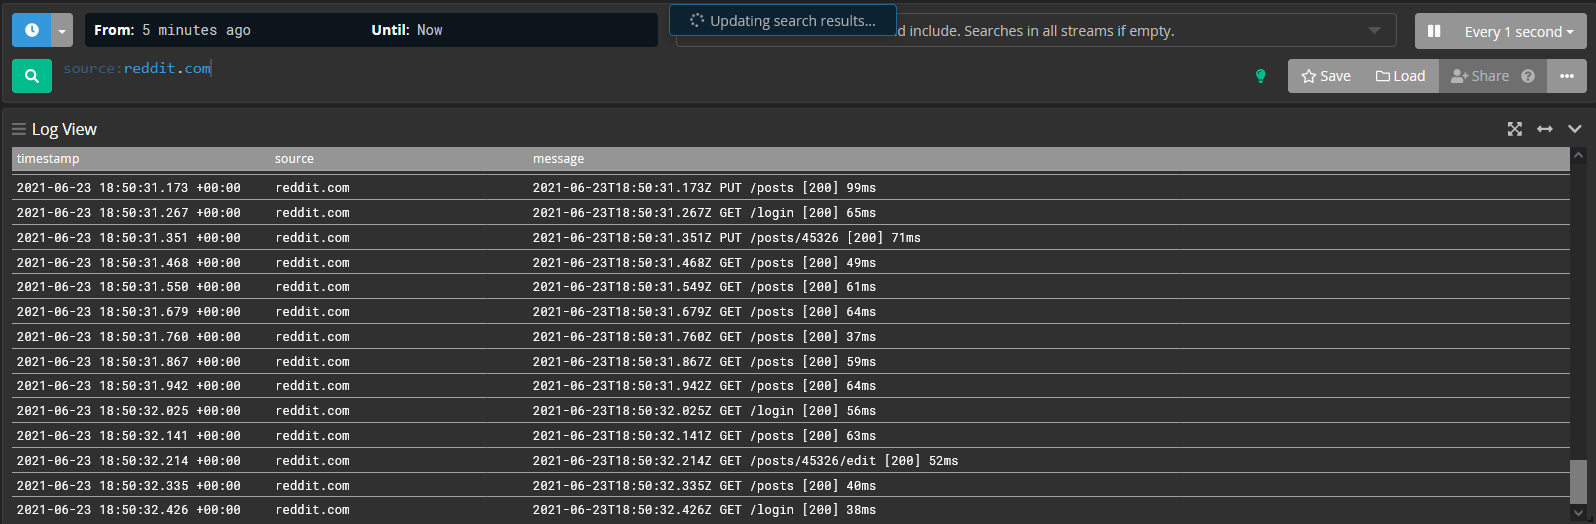Open the Log View chevron options menu
1596x524 pixels.
[x=1575, y=129]
